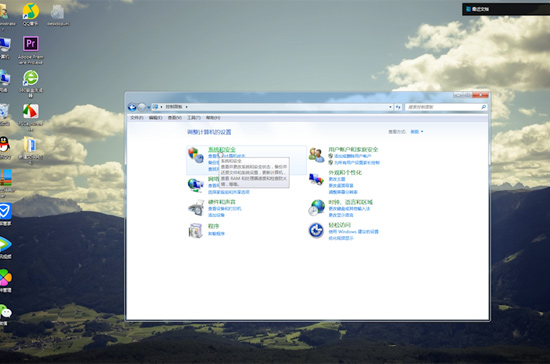Open the Clock, Language and Region globe icon
This screenshot has height=364, width=550.
pyautogui.click(x=316, y=208)
